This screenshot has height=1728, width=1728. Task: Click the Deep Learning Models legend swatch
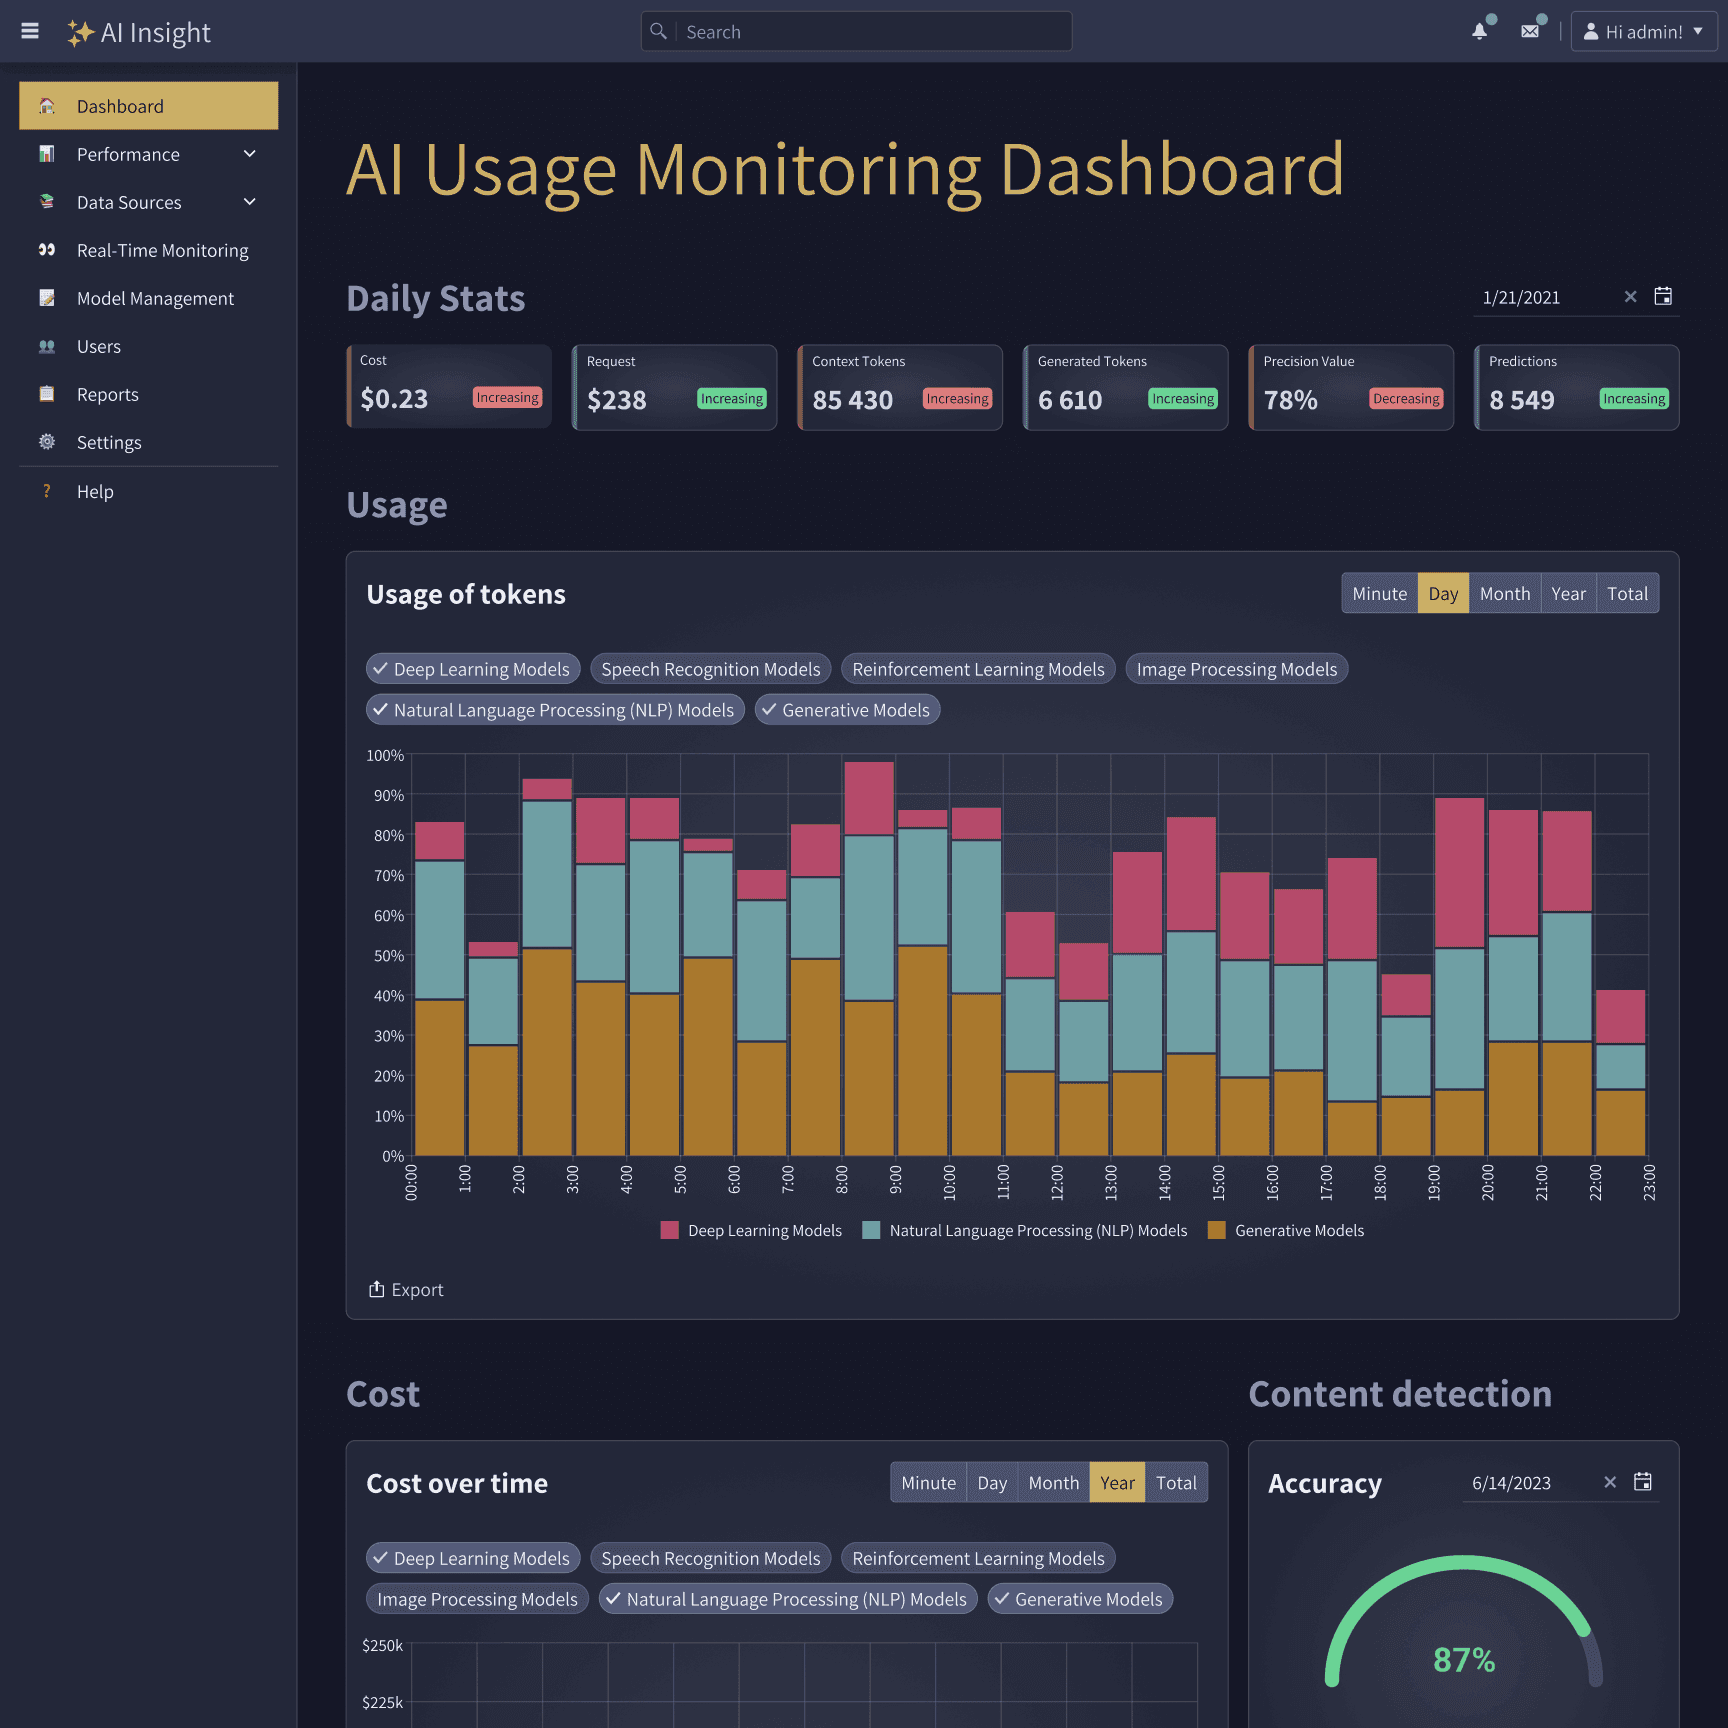pos(669,1230)
